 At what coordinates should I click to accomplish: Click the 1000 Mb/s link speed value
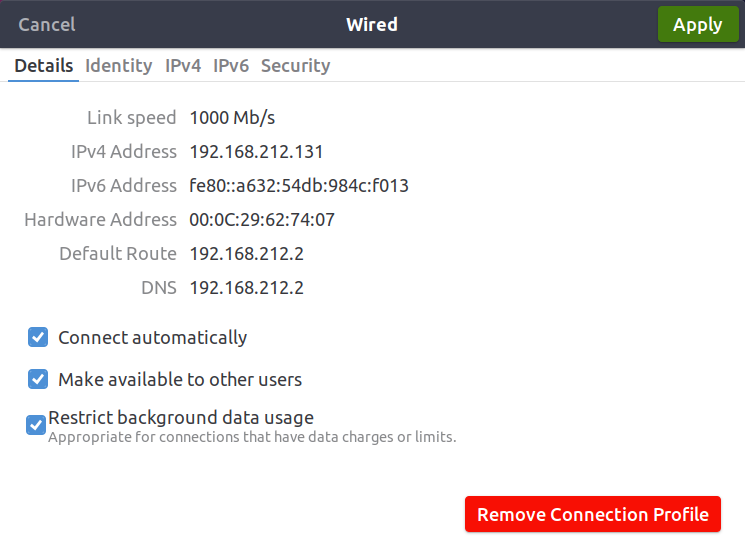click(x=232, y=118)
